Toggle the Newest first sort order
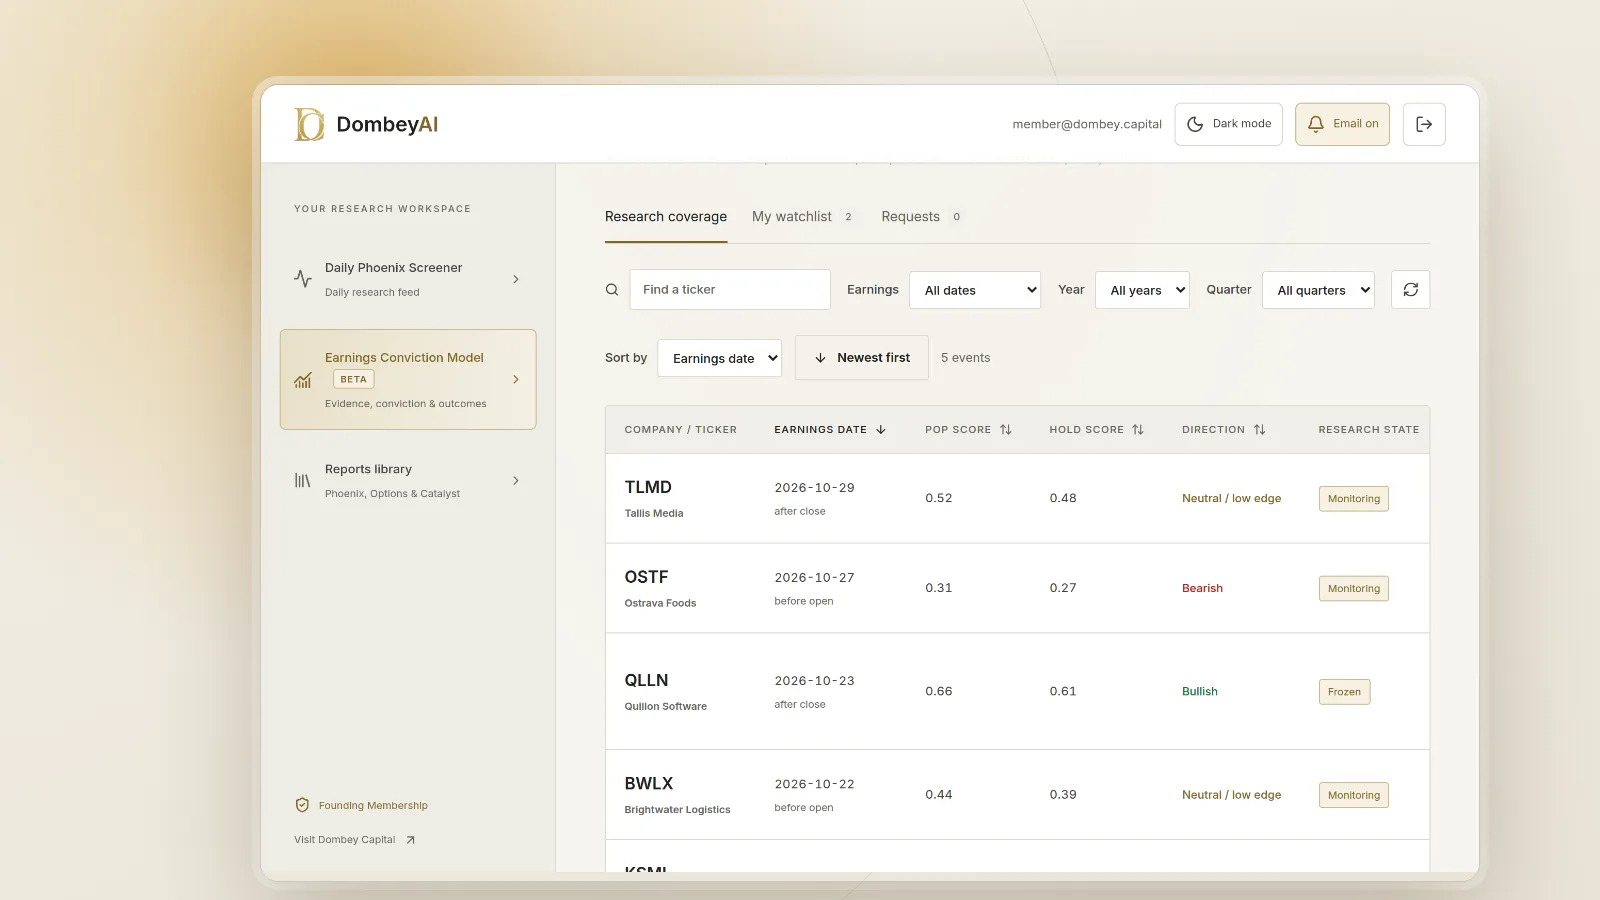Screen dimensions: 1600x900 862,358
